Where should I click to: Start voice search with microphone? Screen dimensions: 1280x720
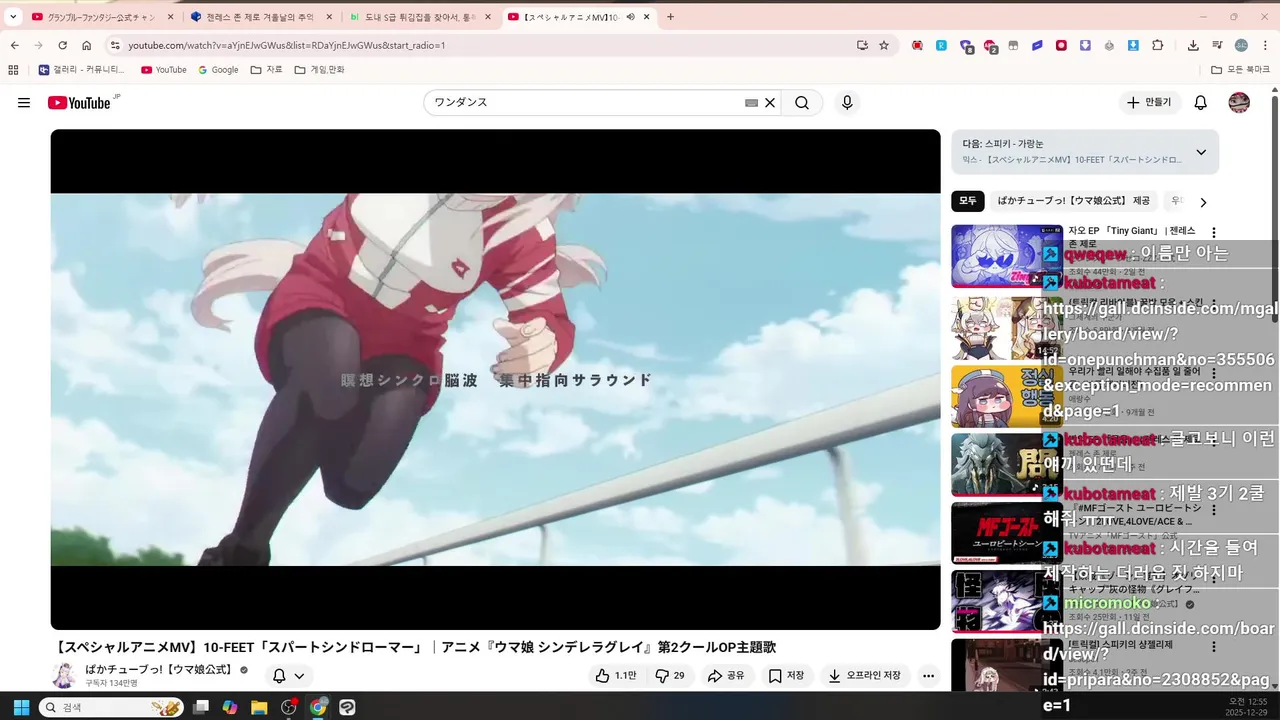tap(847, 102)
